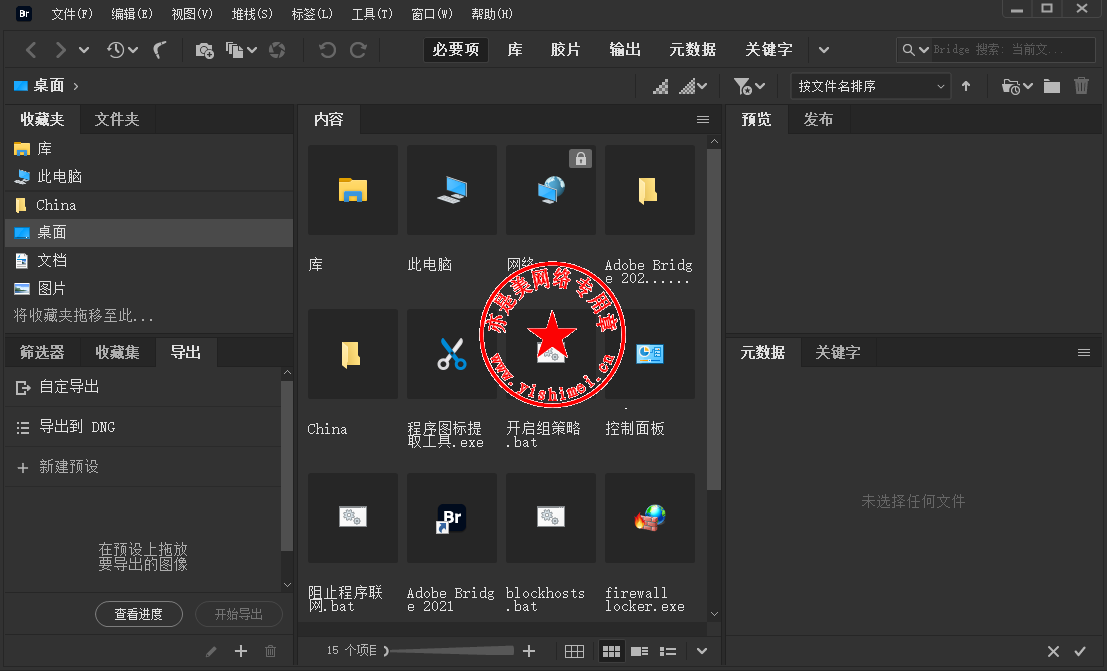This screenshot has width=1107, height=671.
Task: Open recent folder dropdown
Action: click(1017, 86)
